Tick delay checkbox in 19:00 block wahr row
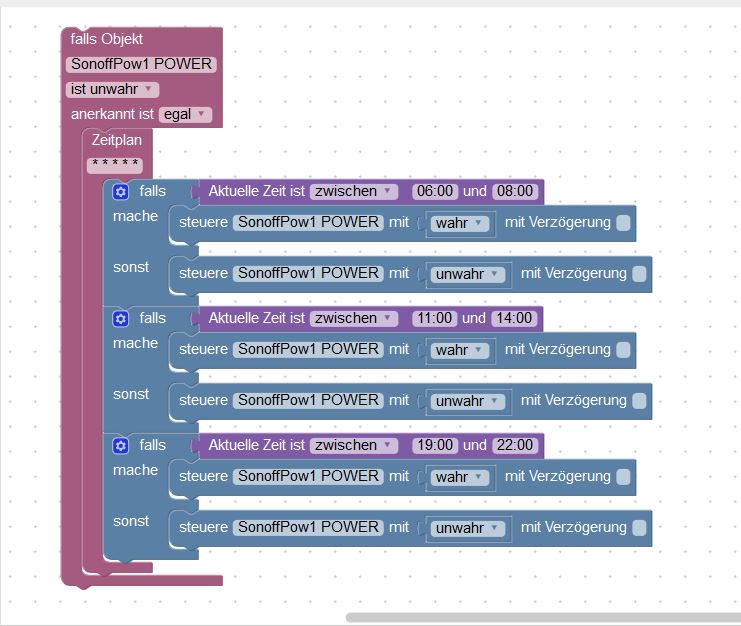Screen dimensions: 741x626 (x=623, y=477)
